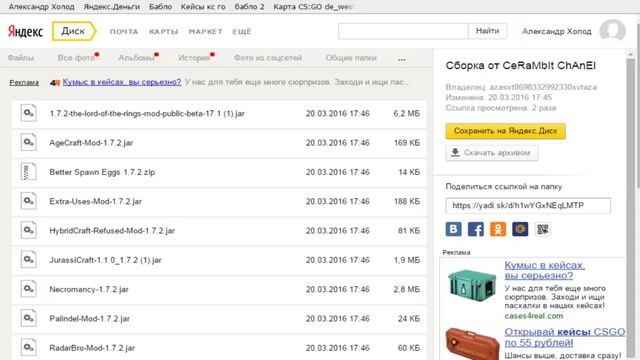Open top banner Кумыс в кейсах ad link
The image size is (640, 360).
[122, 82]
